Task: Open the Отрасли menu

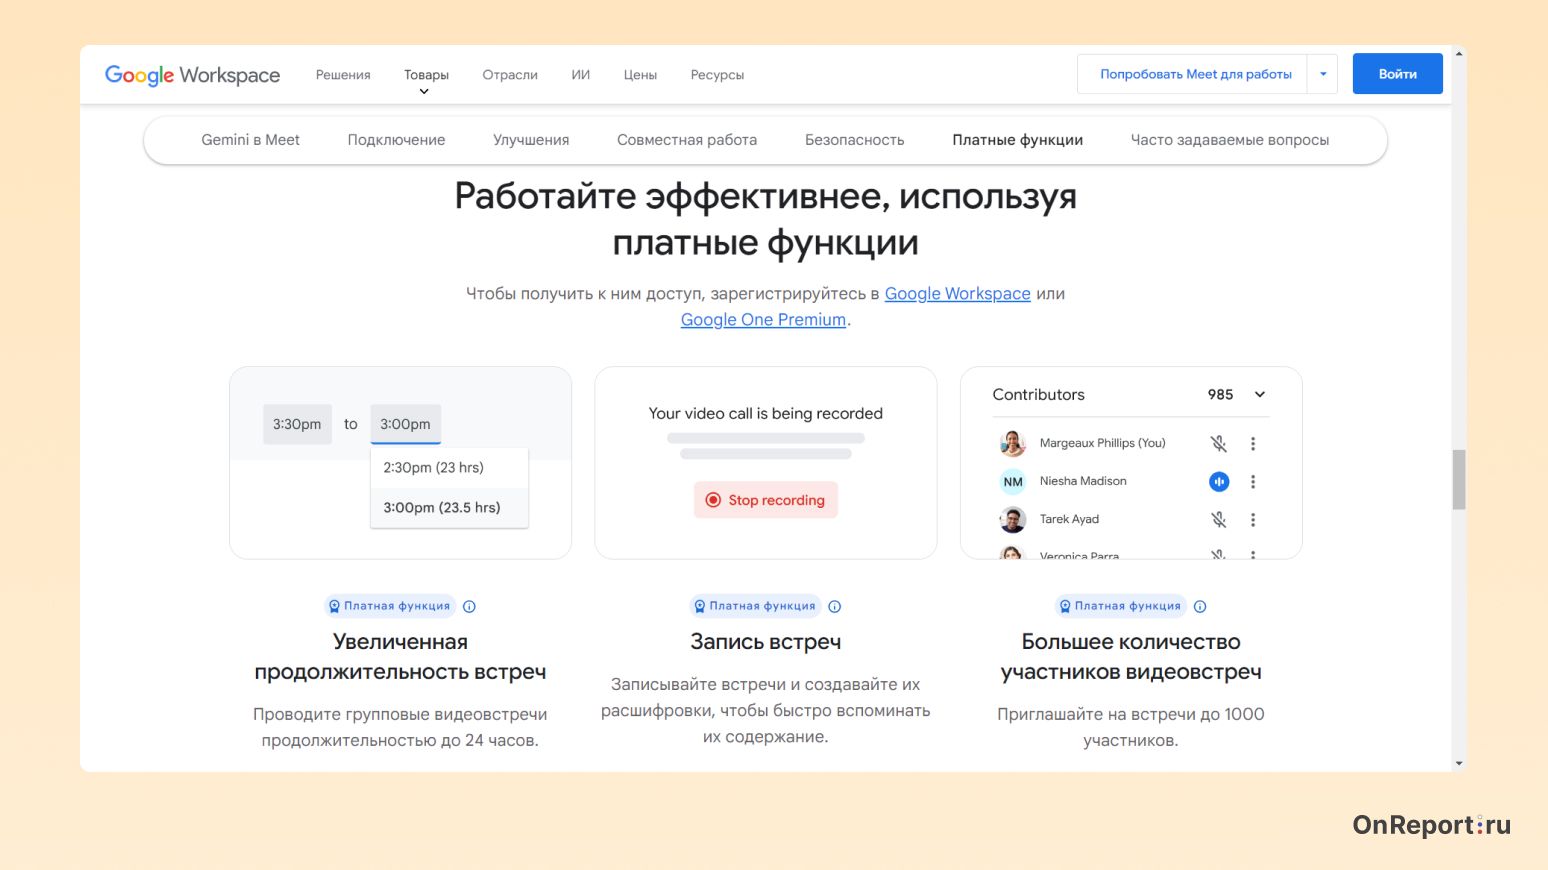Action: coord(510,75)
